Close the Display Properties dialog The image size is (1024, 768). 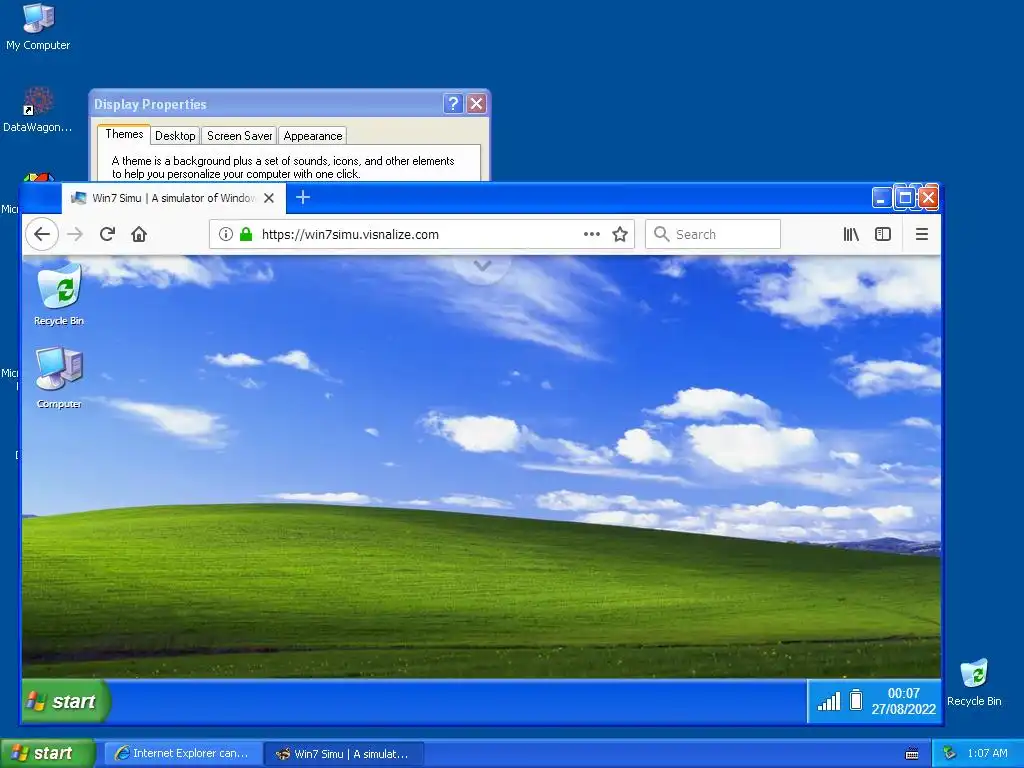tap(477, 103)
